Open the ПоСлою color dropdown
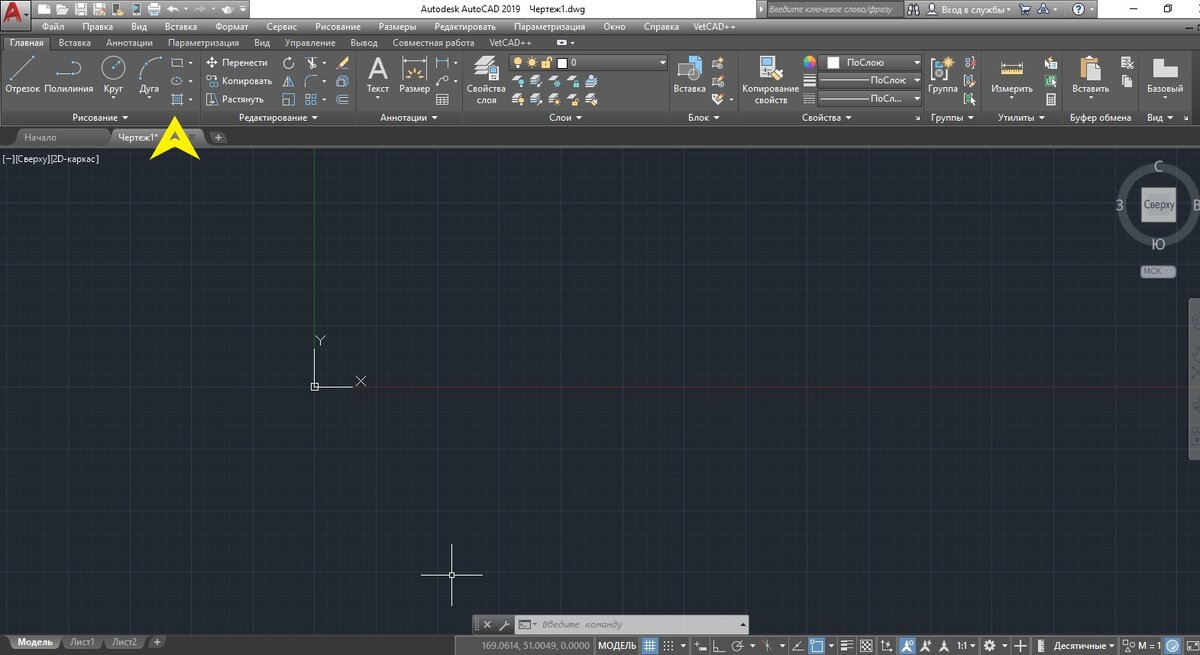Image resolution: width=1200 pixels, height=655 pixels. click(871, 62)
